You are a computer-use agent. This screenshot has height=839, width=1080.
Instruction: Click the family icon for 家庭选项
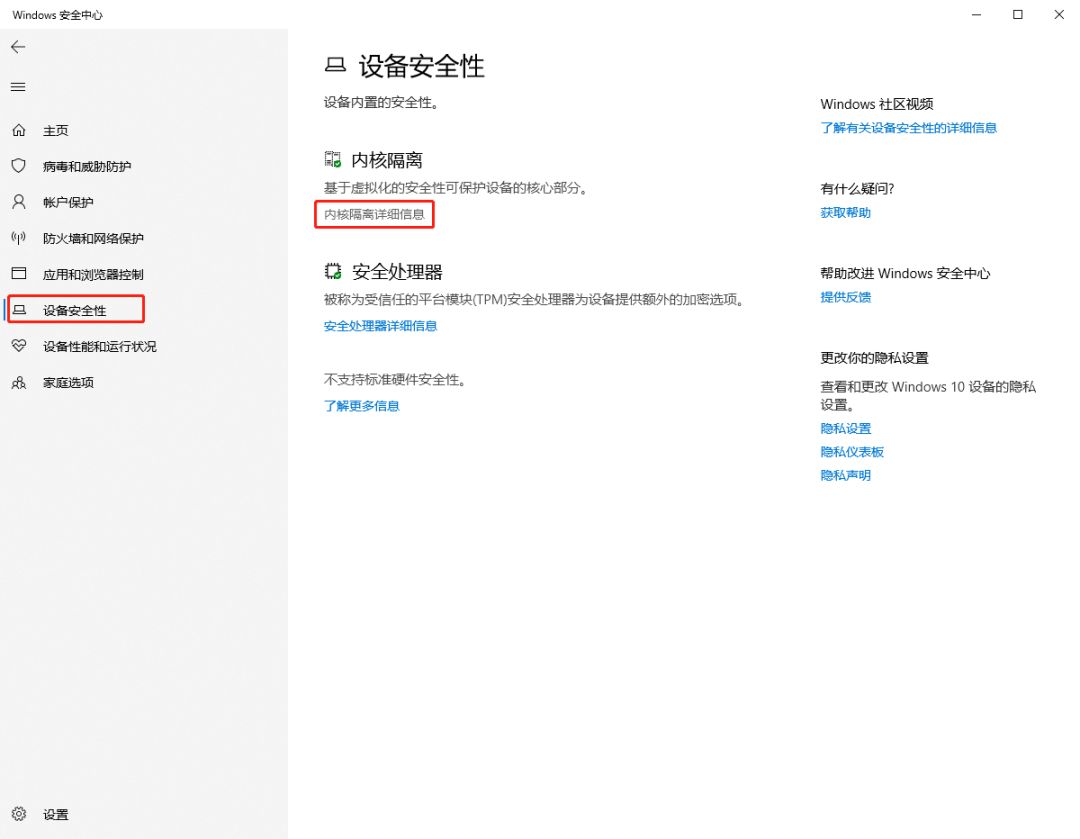[19, 382]
